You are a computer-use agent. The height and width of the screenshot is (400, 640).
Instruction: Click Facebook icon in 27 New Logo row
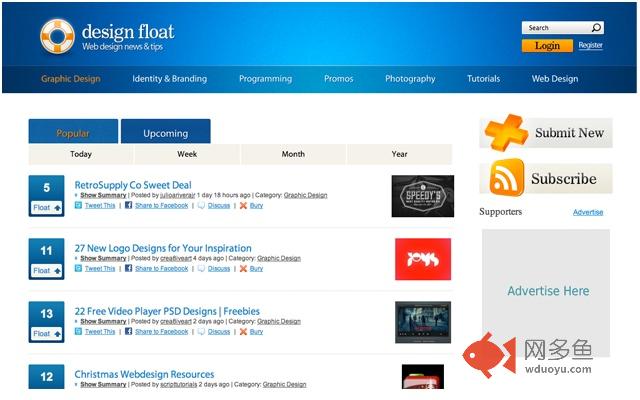(128, 268)
